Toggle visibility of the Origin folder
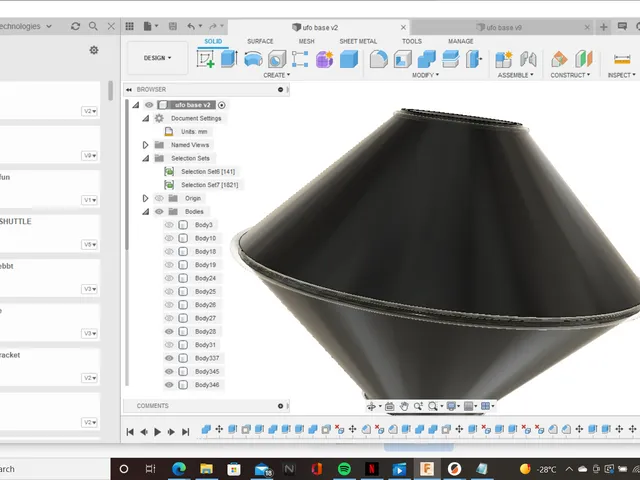The image size is (640, 480). point(159,198)
